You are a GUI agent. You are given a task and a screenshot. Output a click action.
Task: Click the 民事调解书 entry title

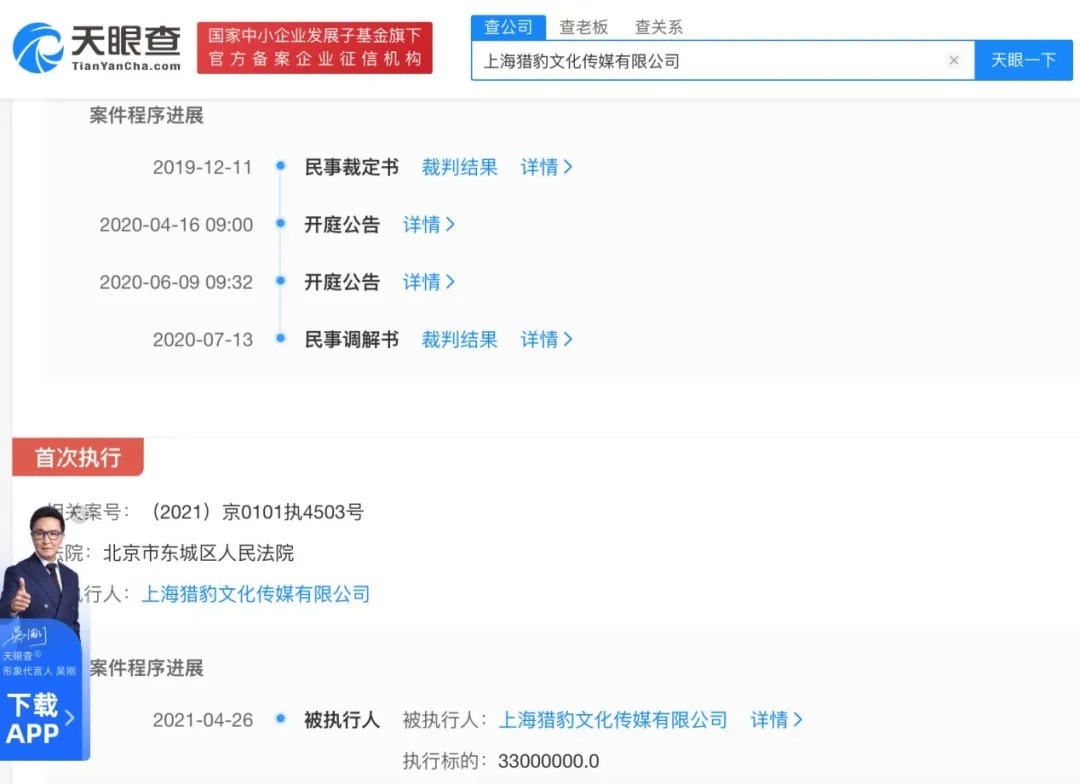point(351,340)
